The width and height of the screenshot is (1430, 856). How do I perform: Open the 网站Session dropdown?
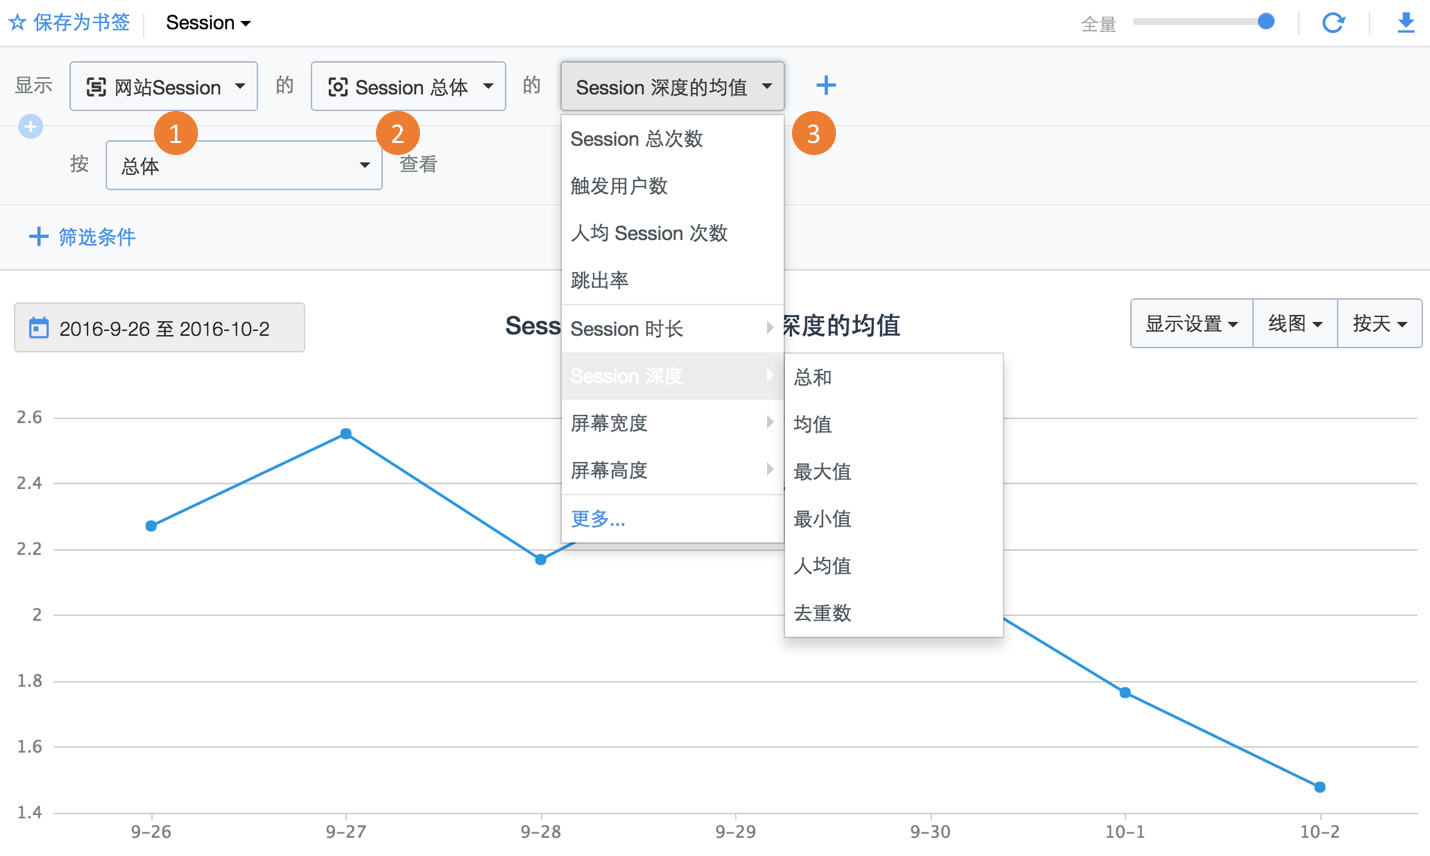pyautogui.click(x=164, y=87)
